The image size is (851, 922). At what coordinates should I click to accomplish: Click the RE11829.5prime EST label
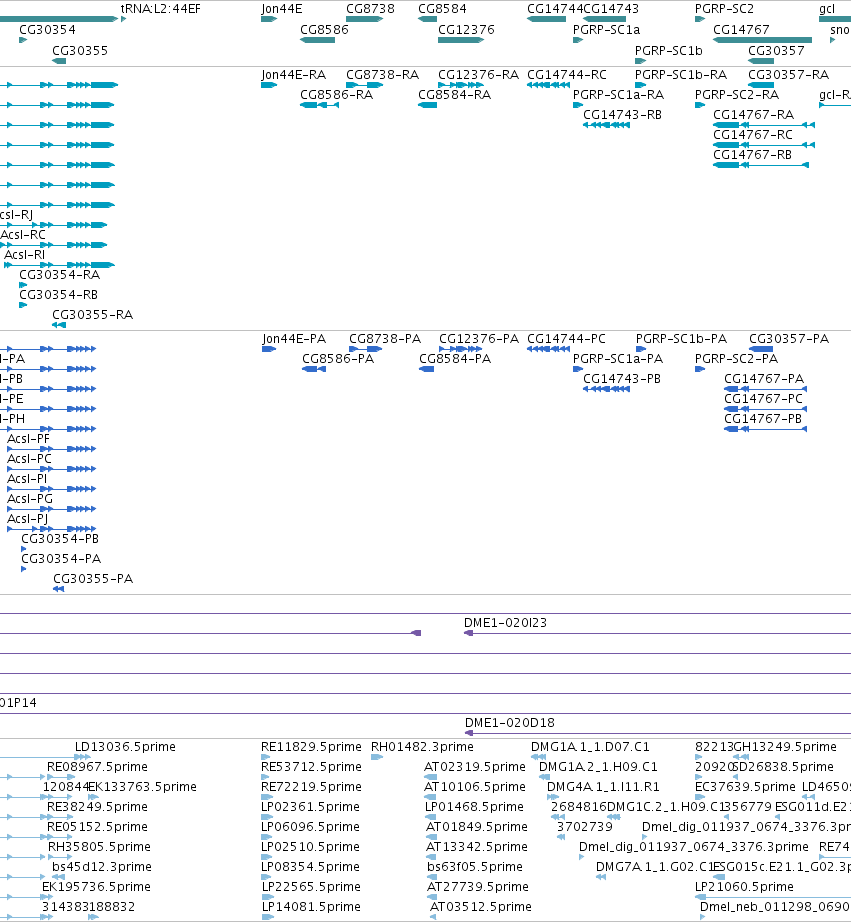click(311, 747)
